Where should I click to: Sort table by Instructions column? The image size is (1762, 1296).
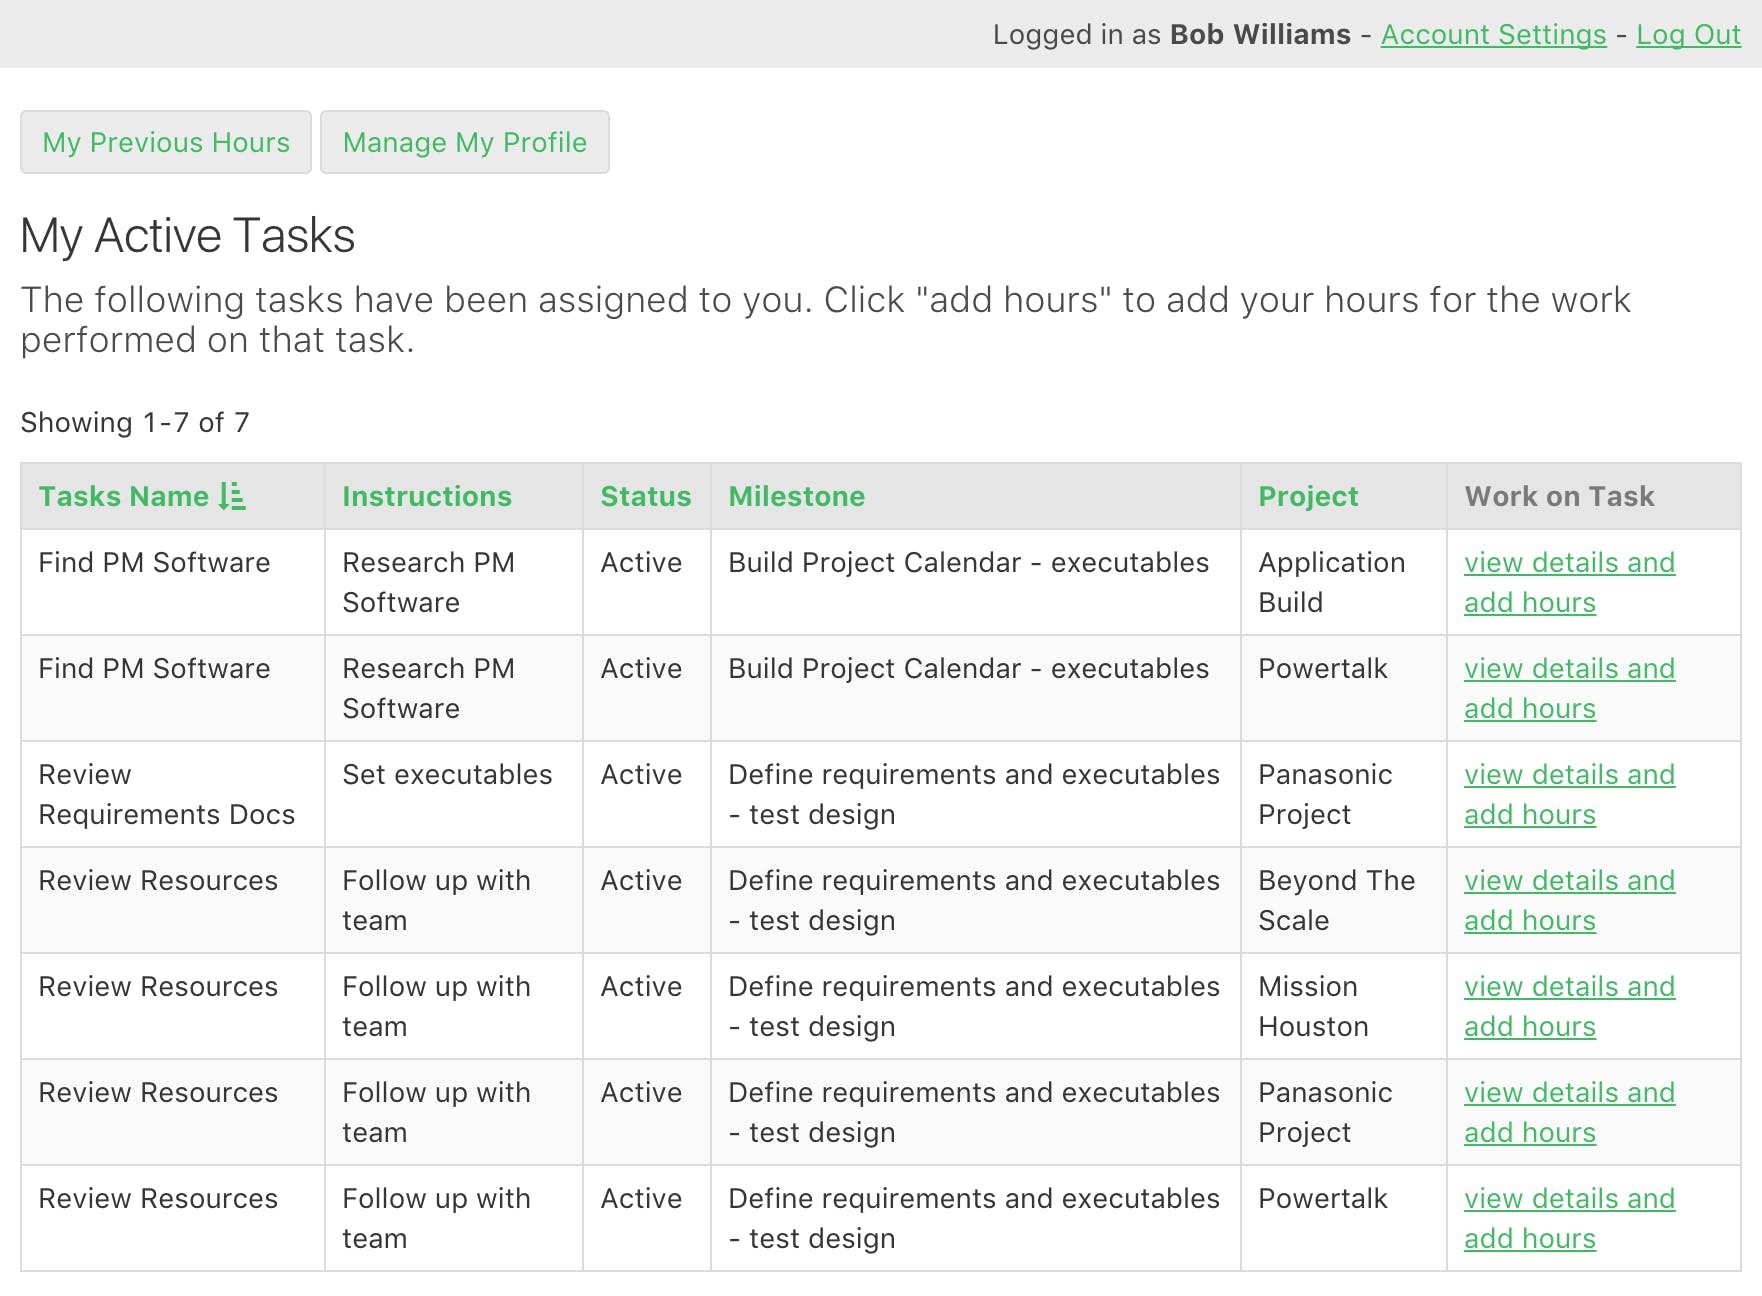427,496
